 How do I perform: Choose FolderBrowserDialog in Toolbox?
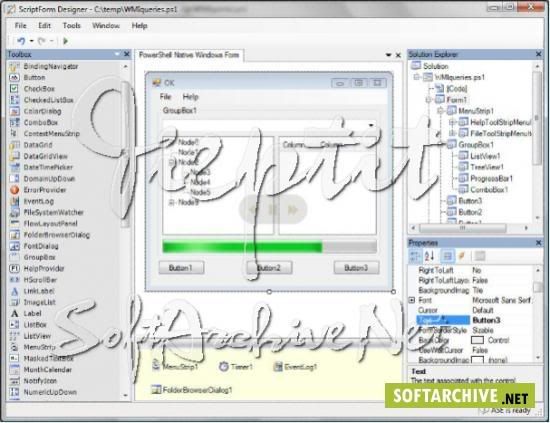tap(56, 235)
